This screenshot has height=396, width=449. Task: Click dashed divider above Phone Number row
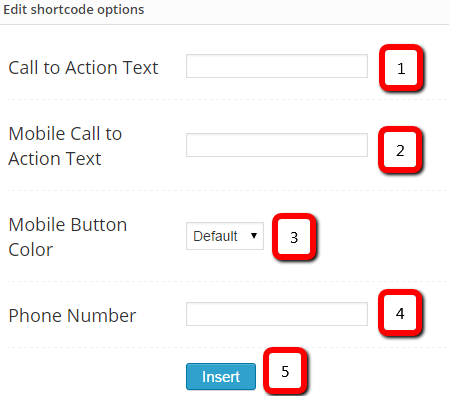(227, 281)
